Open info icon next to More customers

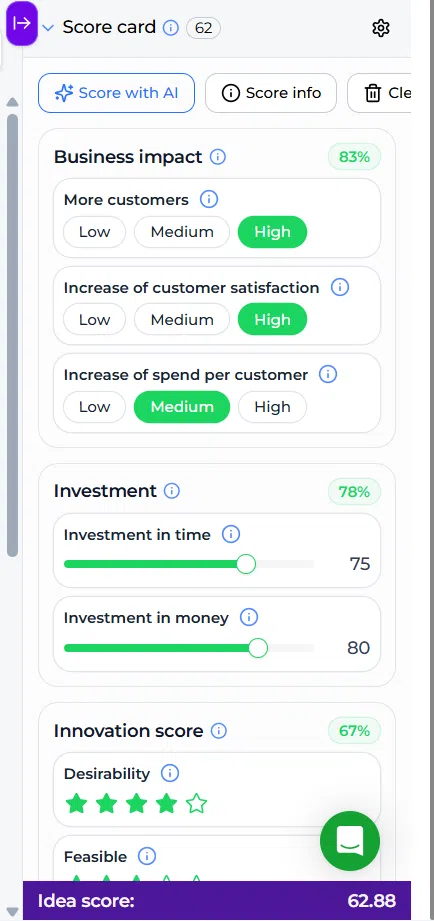tap(209, 199)
